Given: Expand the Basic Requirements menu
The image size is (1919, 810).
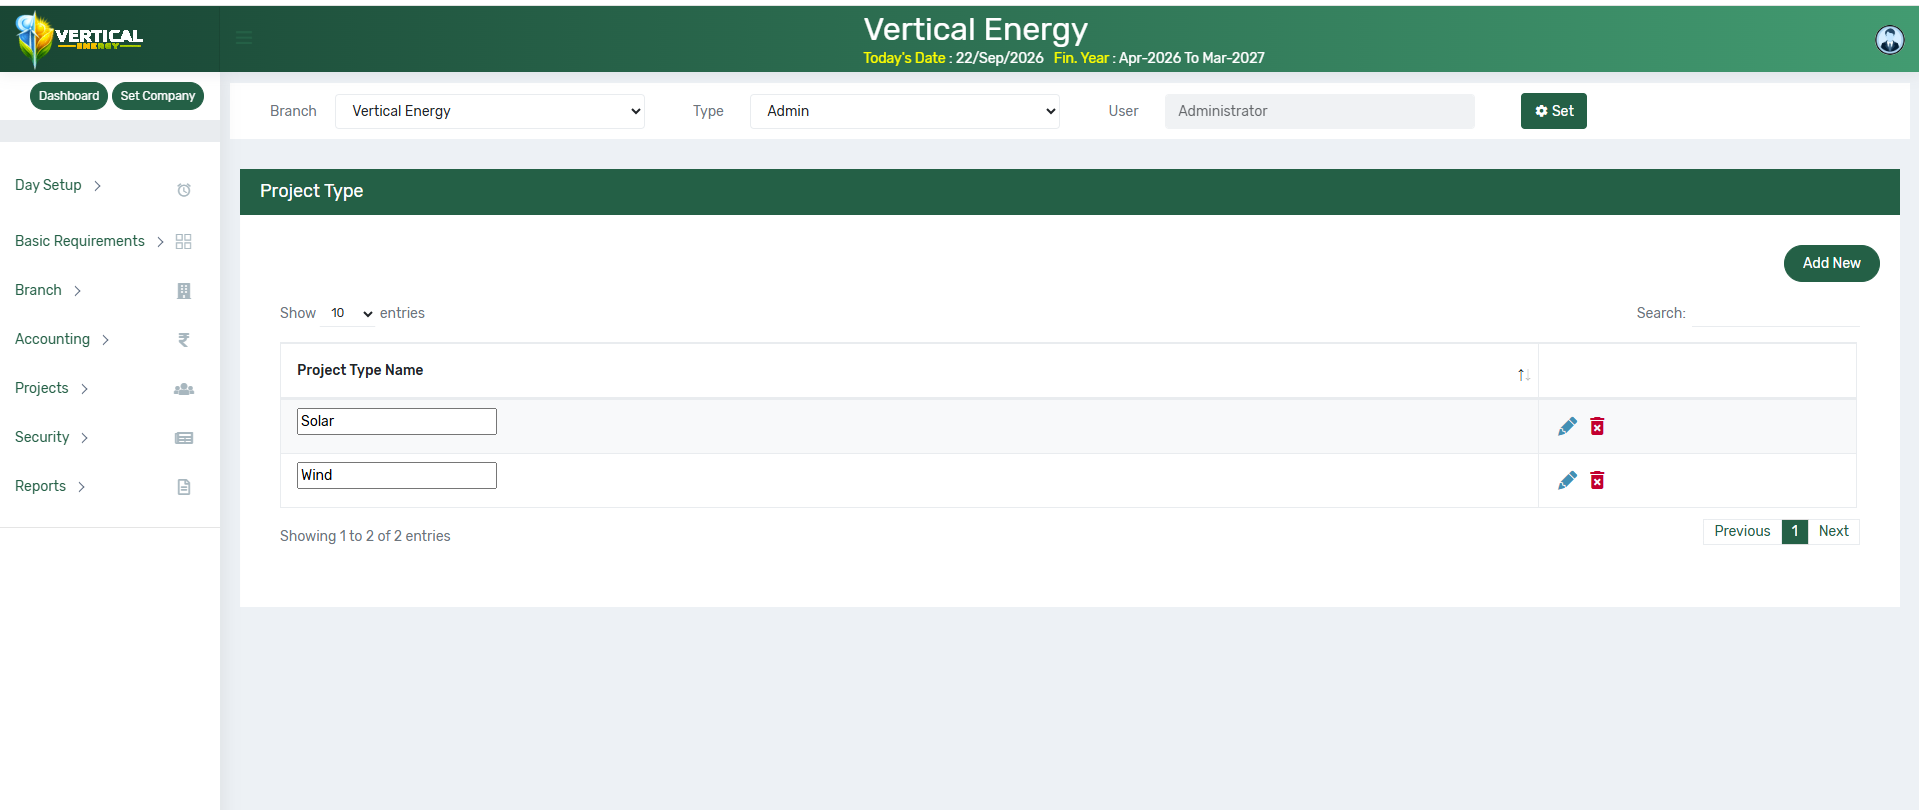Looking at the screenshot, I should [x=89, y=241].
